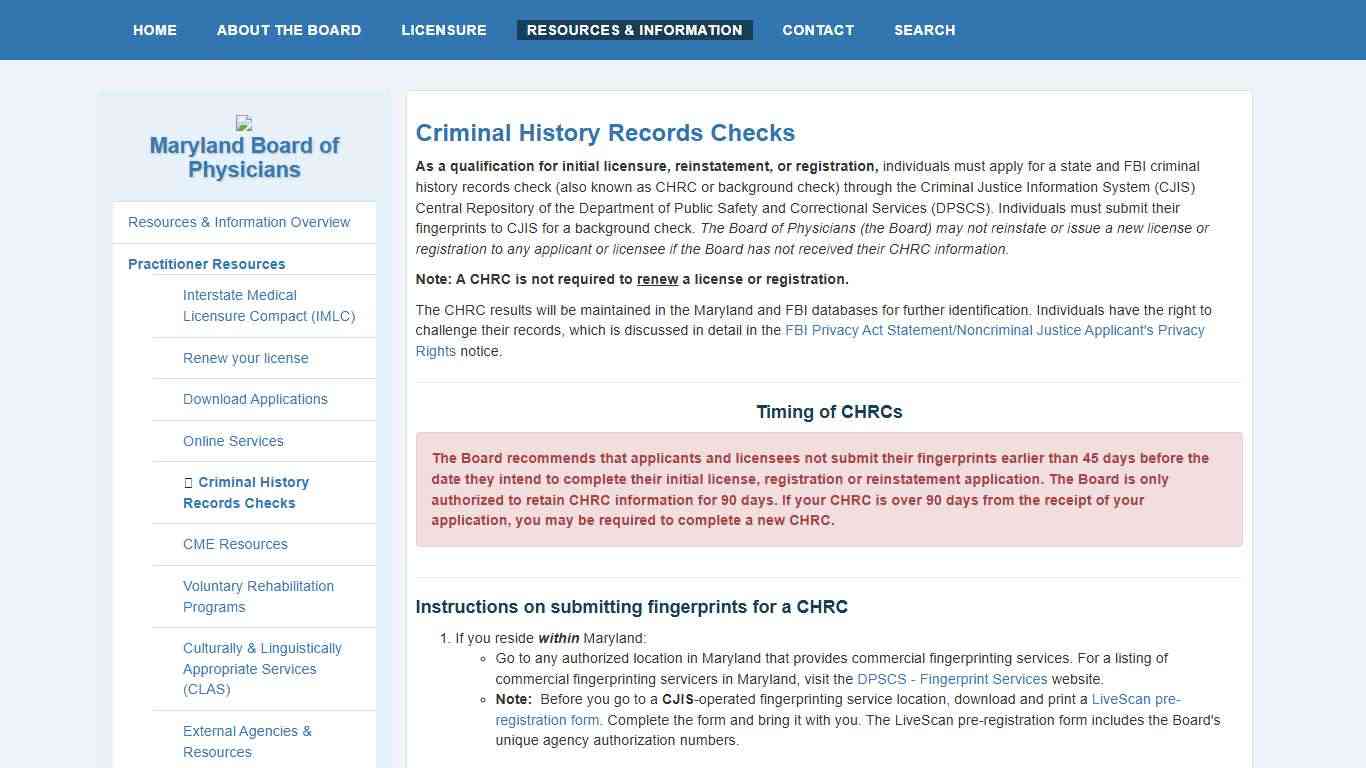The height and width of the screenshot is (768, 1366).
Task: Click Renew your license
Action: click(x=246, y=358)
